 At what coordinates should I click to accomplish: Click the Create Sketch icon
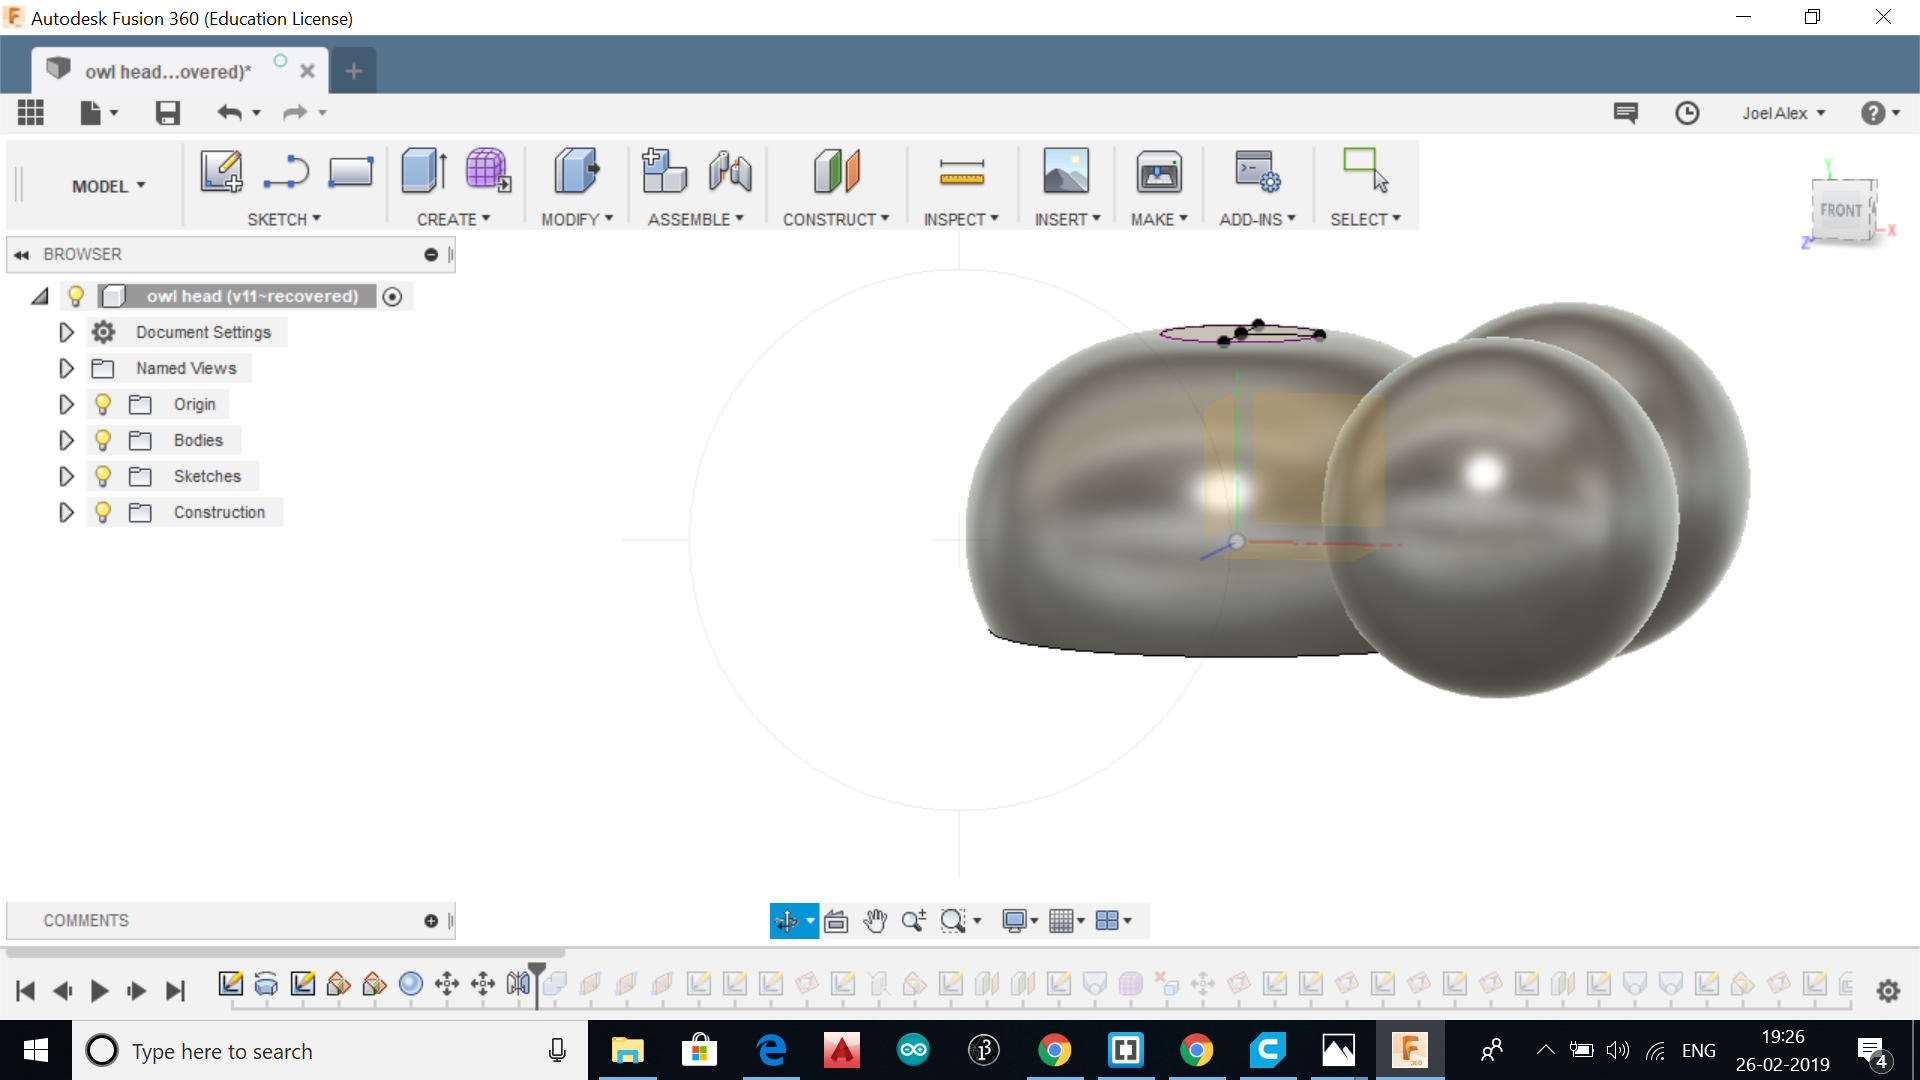tap(221, 171)
